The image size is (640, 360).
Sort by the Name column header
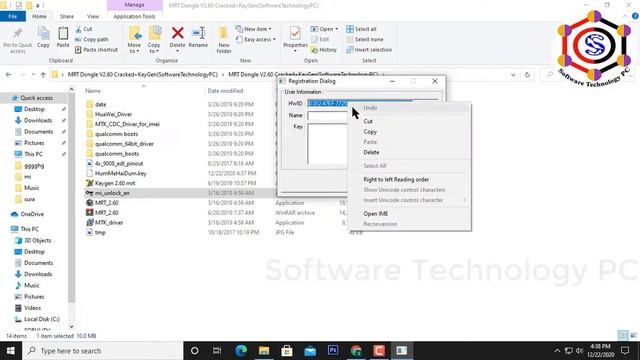pos(93,91)
